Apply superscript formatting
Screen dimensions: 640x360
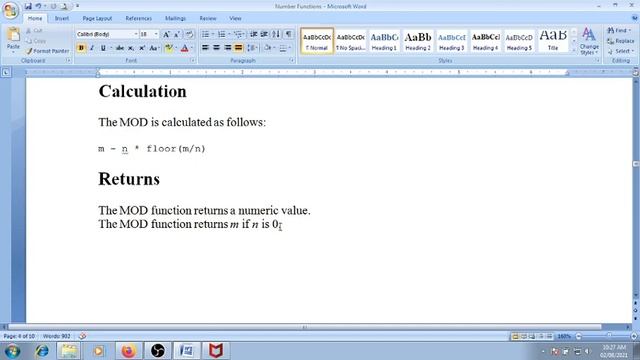point(142,48)
